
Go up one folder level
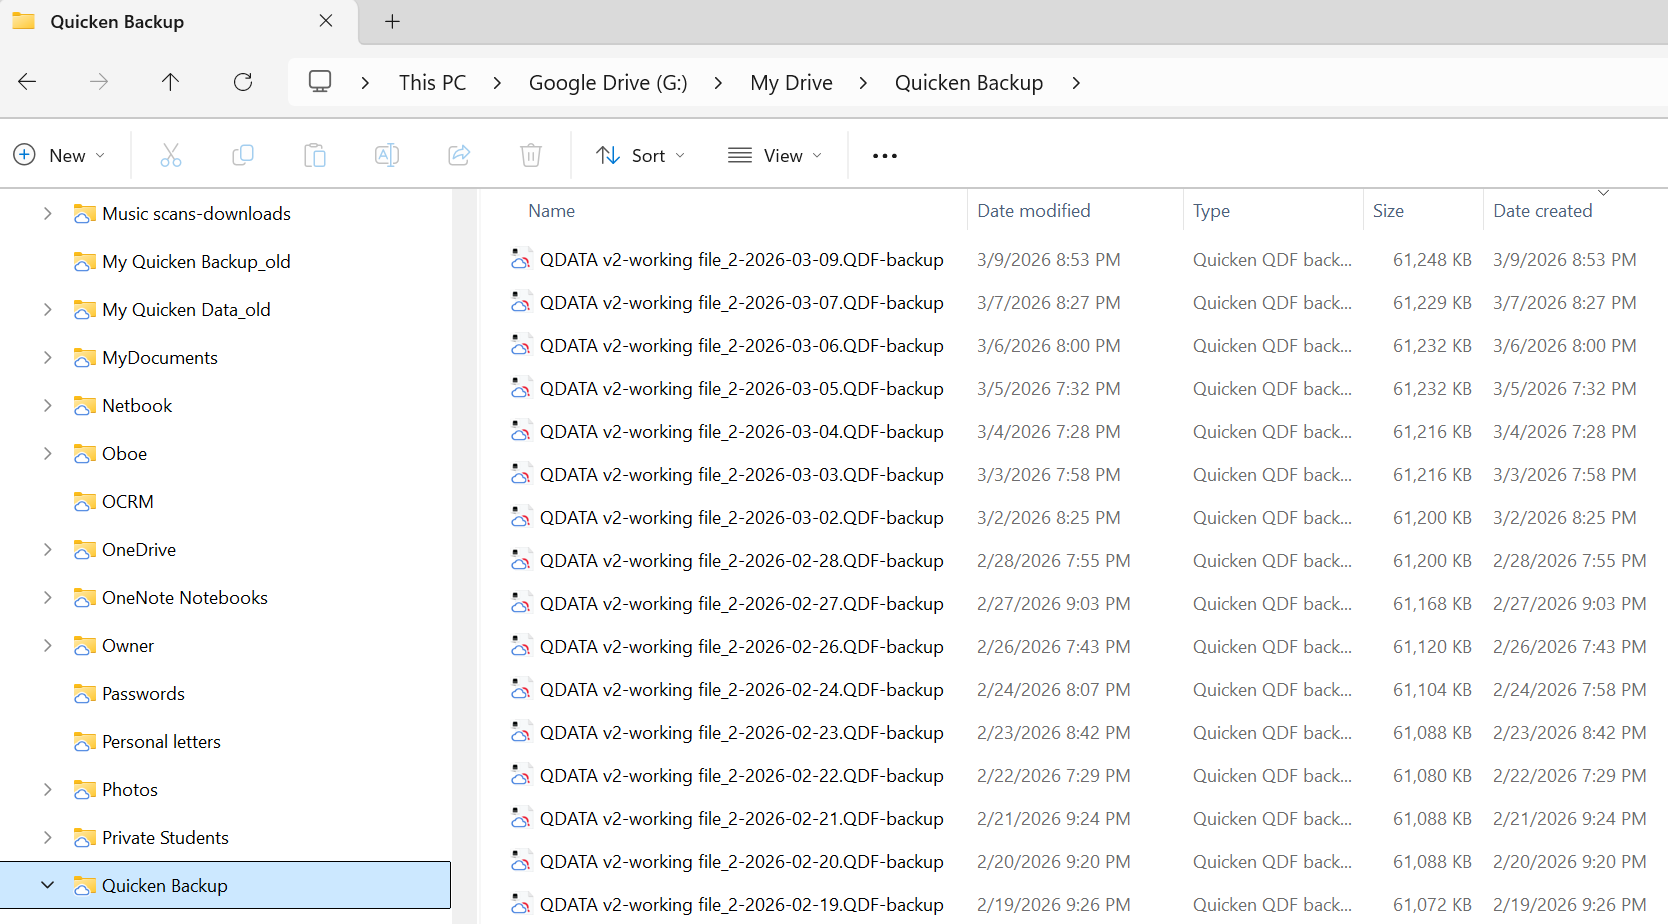pyautogui.click(x=171, y=82)
